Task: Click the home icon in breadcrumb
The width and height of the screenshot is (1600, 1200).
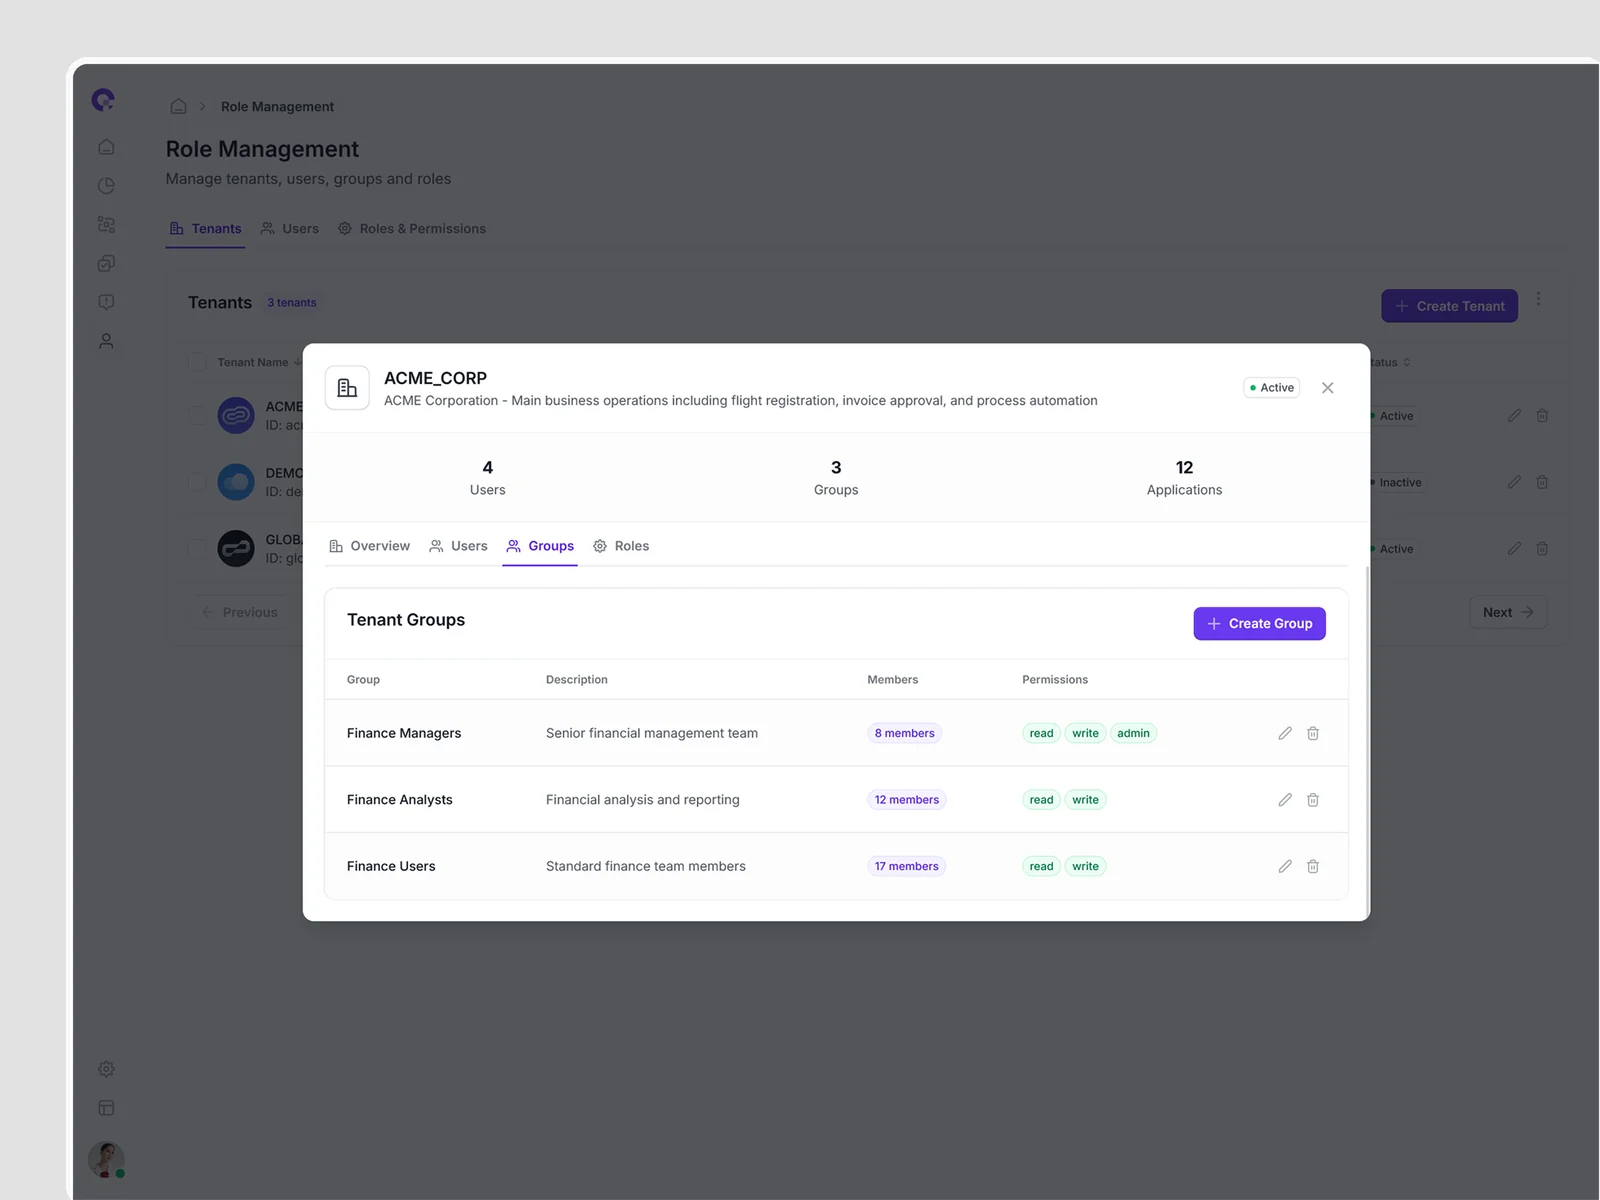Action: coord(178,106)
